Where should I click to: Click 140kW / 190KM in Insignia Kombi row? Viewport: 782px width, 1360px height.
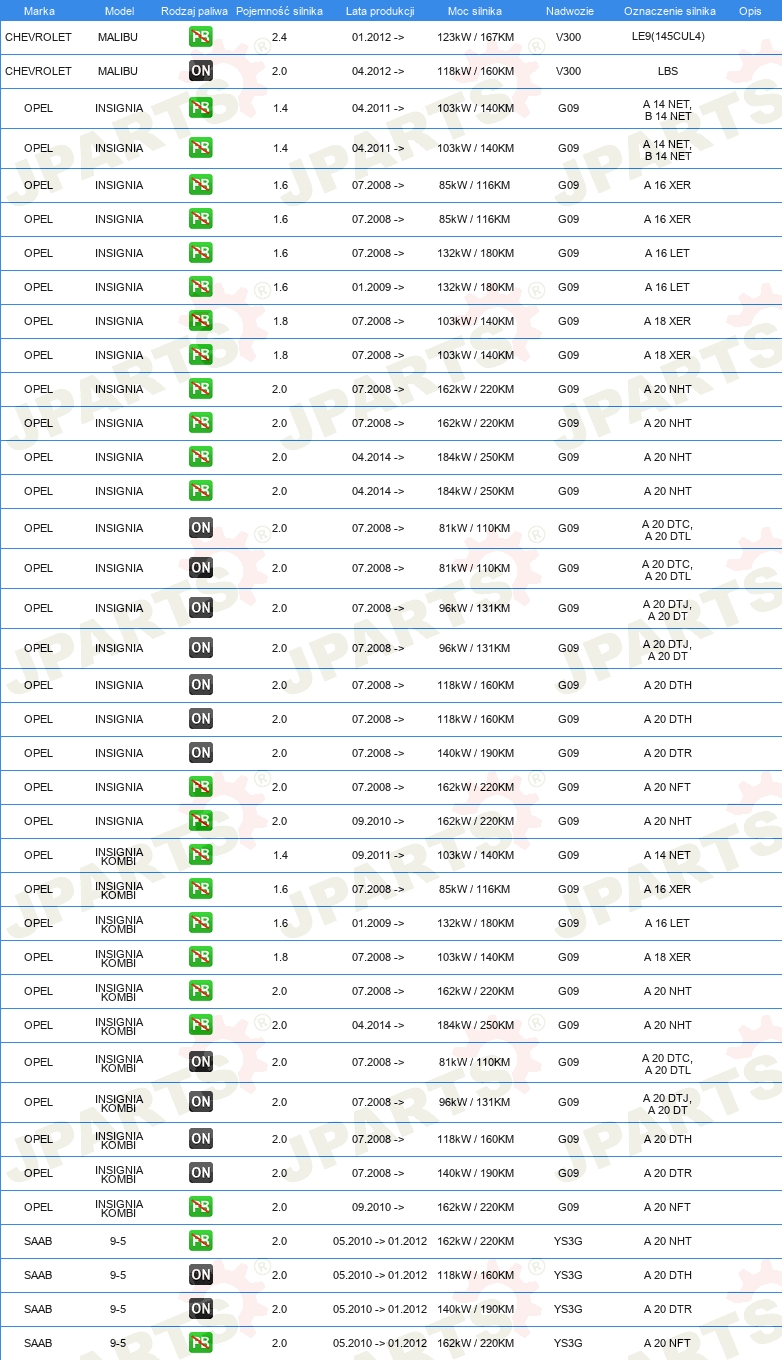476,1173
